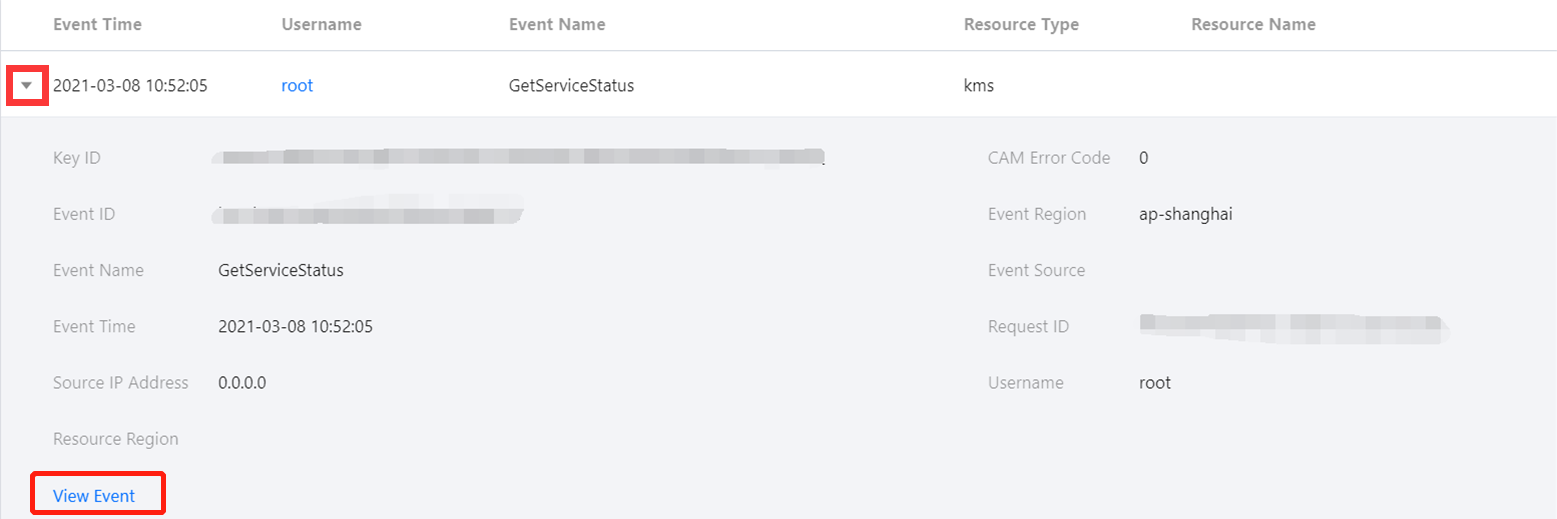1557x519 pixels.
Task: Click the blurred Key ID value
Action: click(x=520, y=157)
